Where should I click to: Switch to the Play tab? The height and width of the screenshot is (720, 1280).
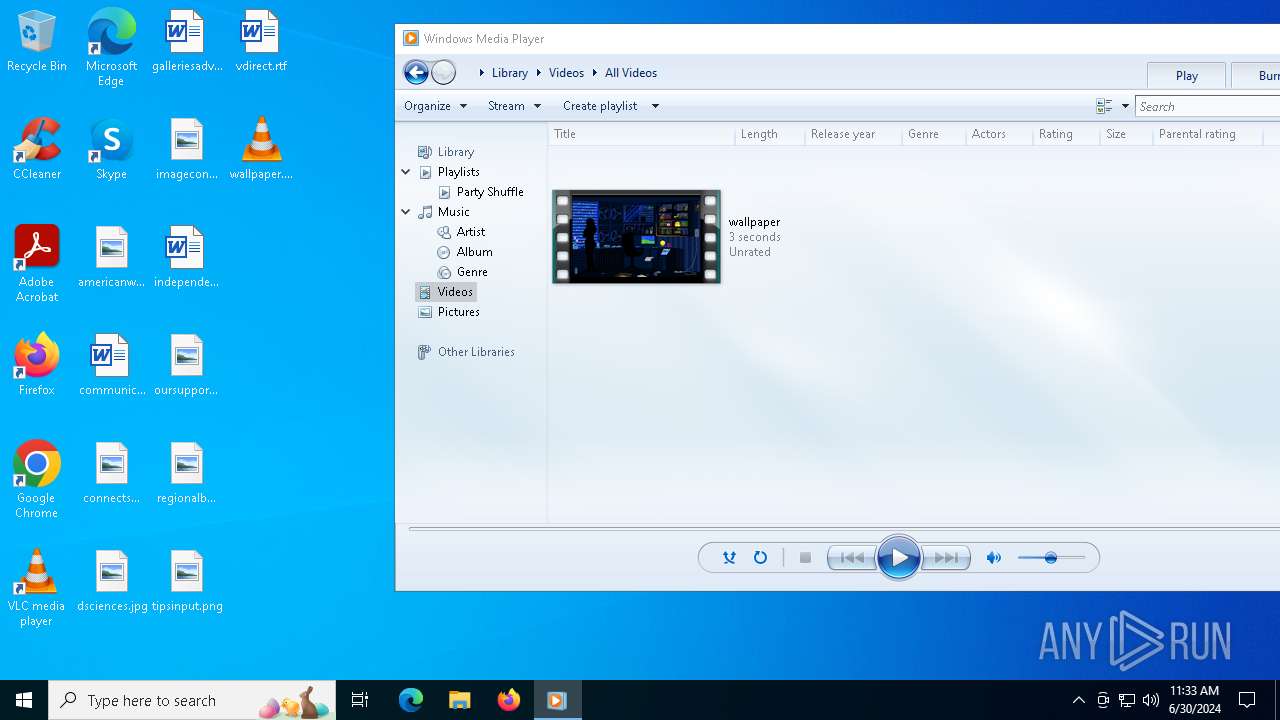pyautogui.click(x=1187, y=76)
